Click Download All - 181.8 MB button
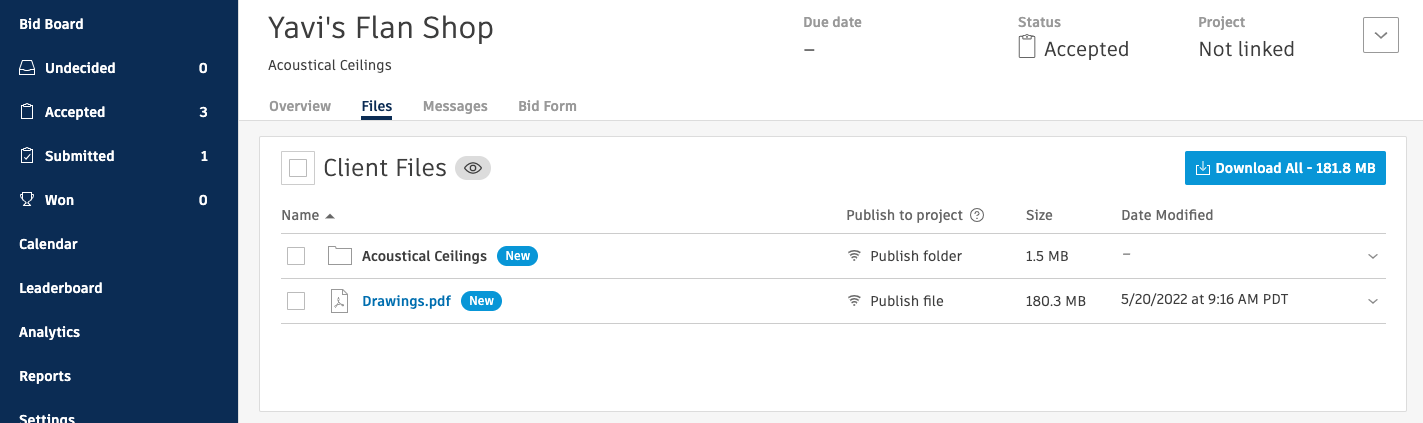The height and width of the screenshot is (423, 1423). coord(1285,169)
